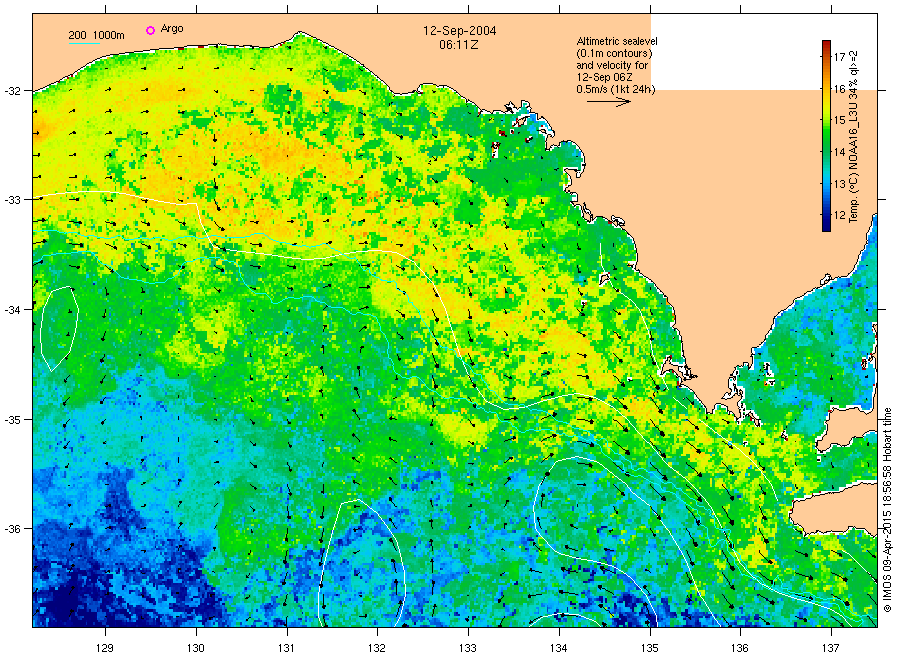Image resolution: width=900 pixels, height=660 pixels.
Task: Click longitude label '132'
Action: pos(377,649)
